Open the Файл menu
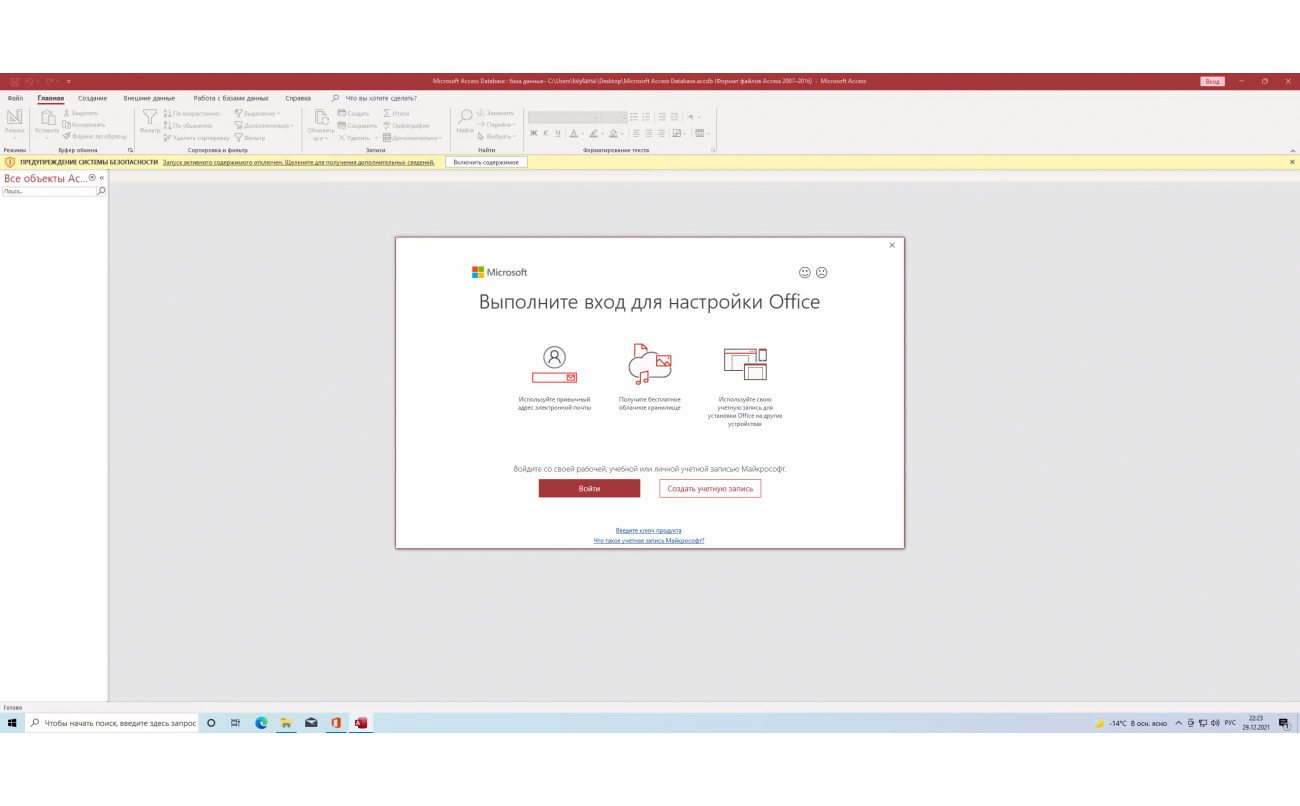Viewport: 1300px width, 806px height. pyautogui.click(x=15, y=98)
